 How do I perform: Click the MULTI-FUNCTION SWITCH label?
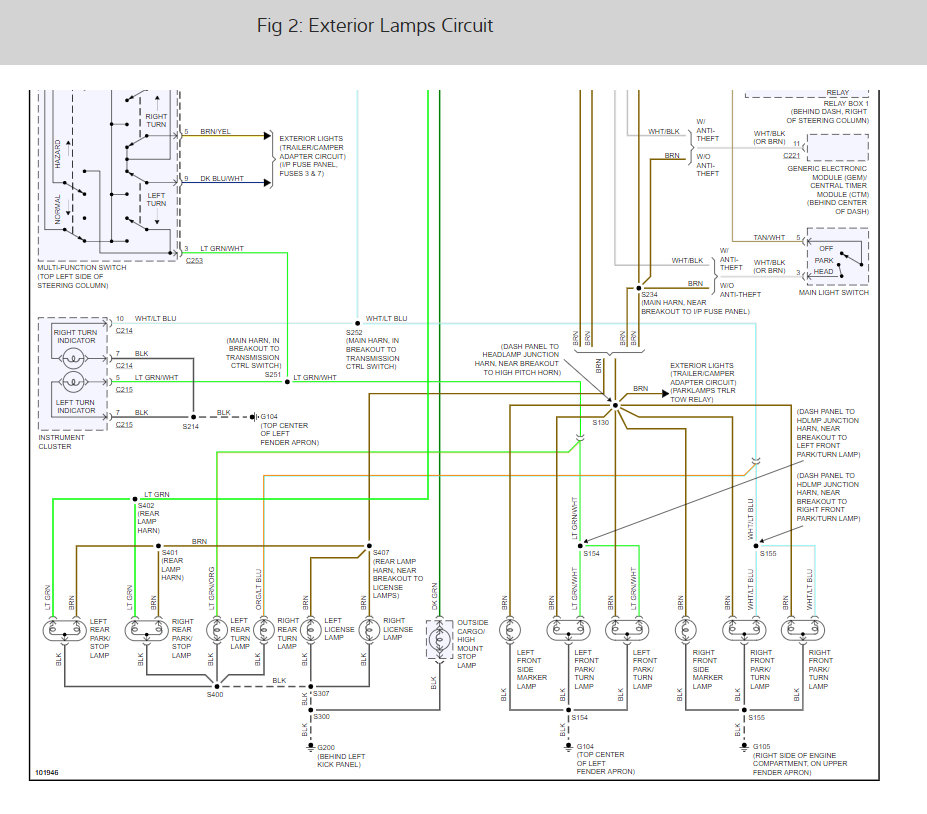(x=82, y=268)
